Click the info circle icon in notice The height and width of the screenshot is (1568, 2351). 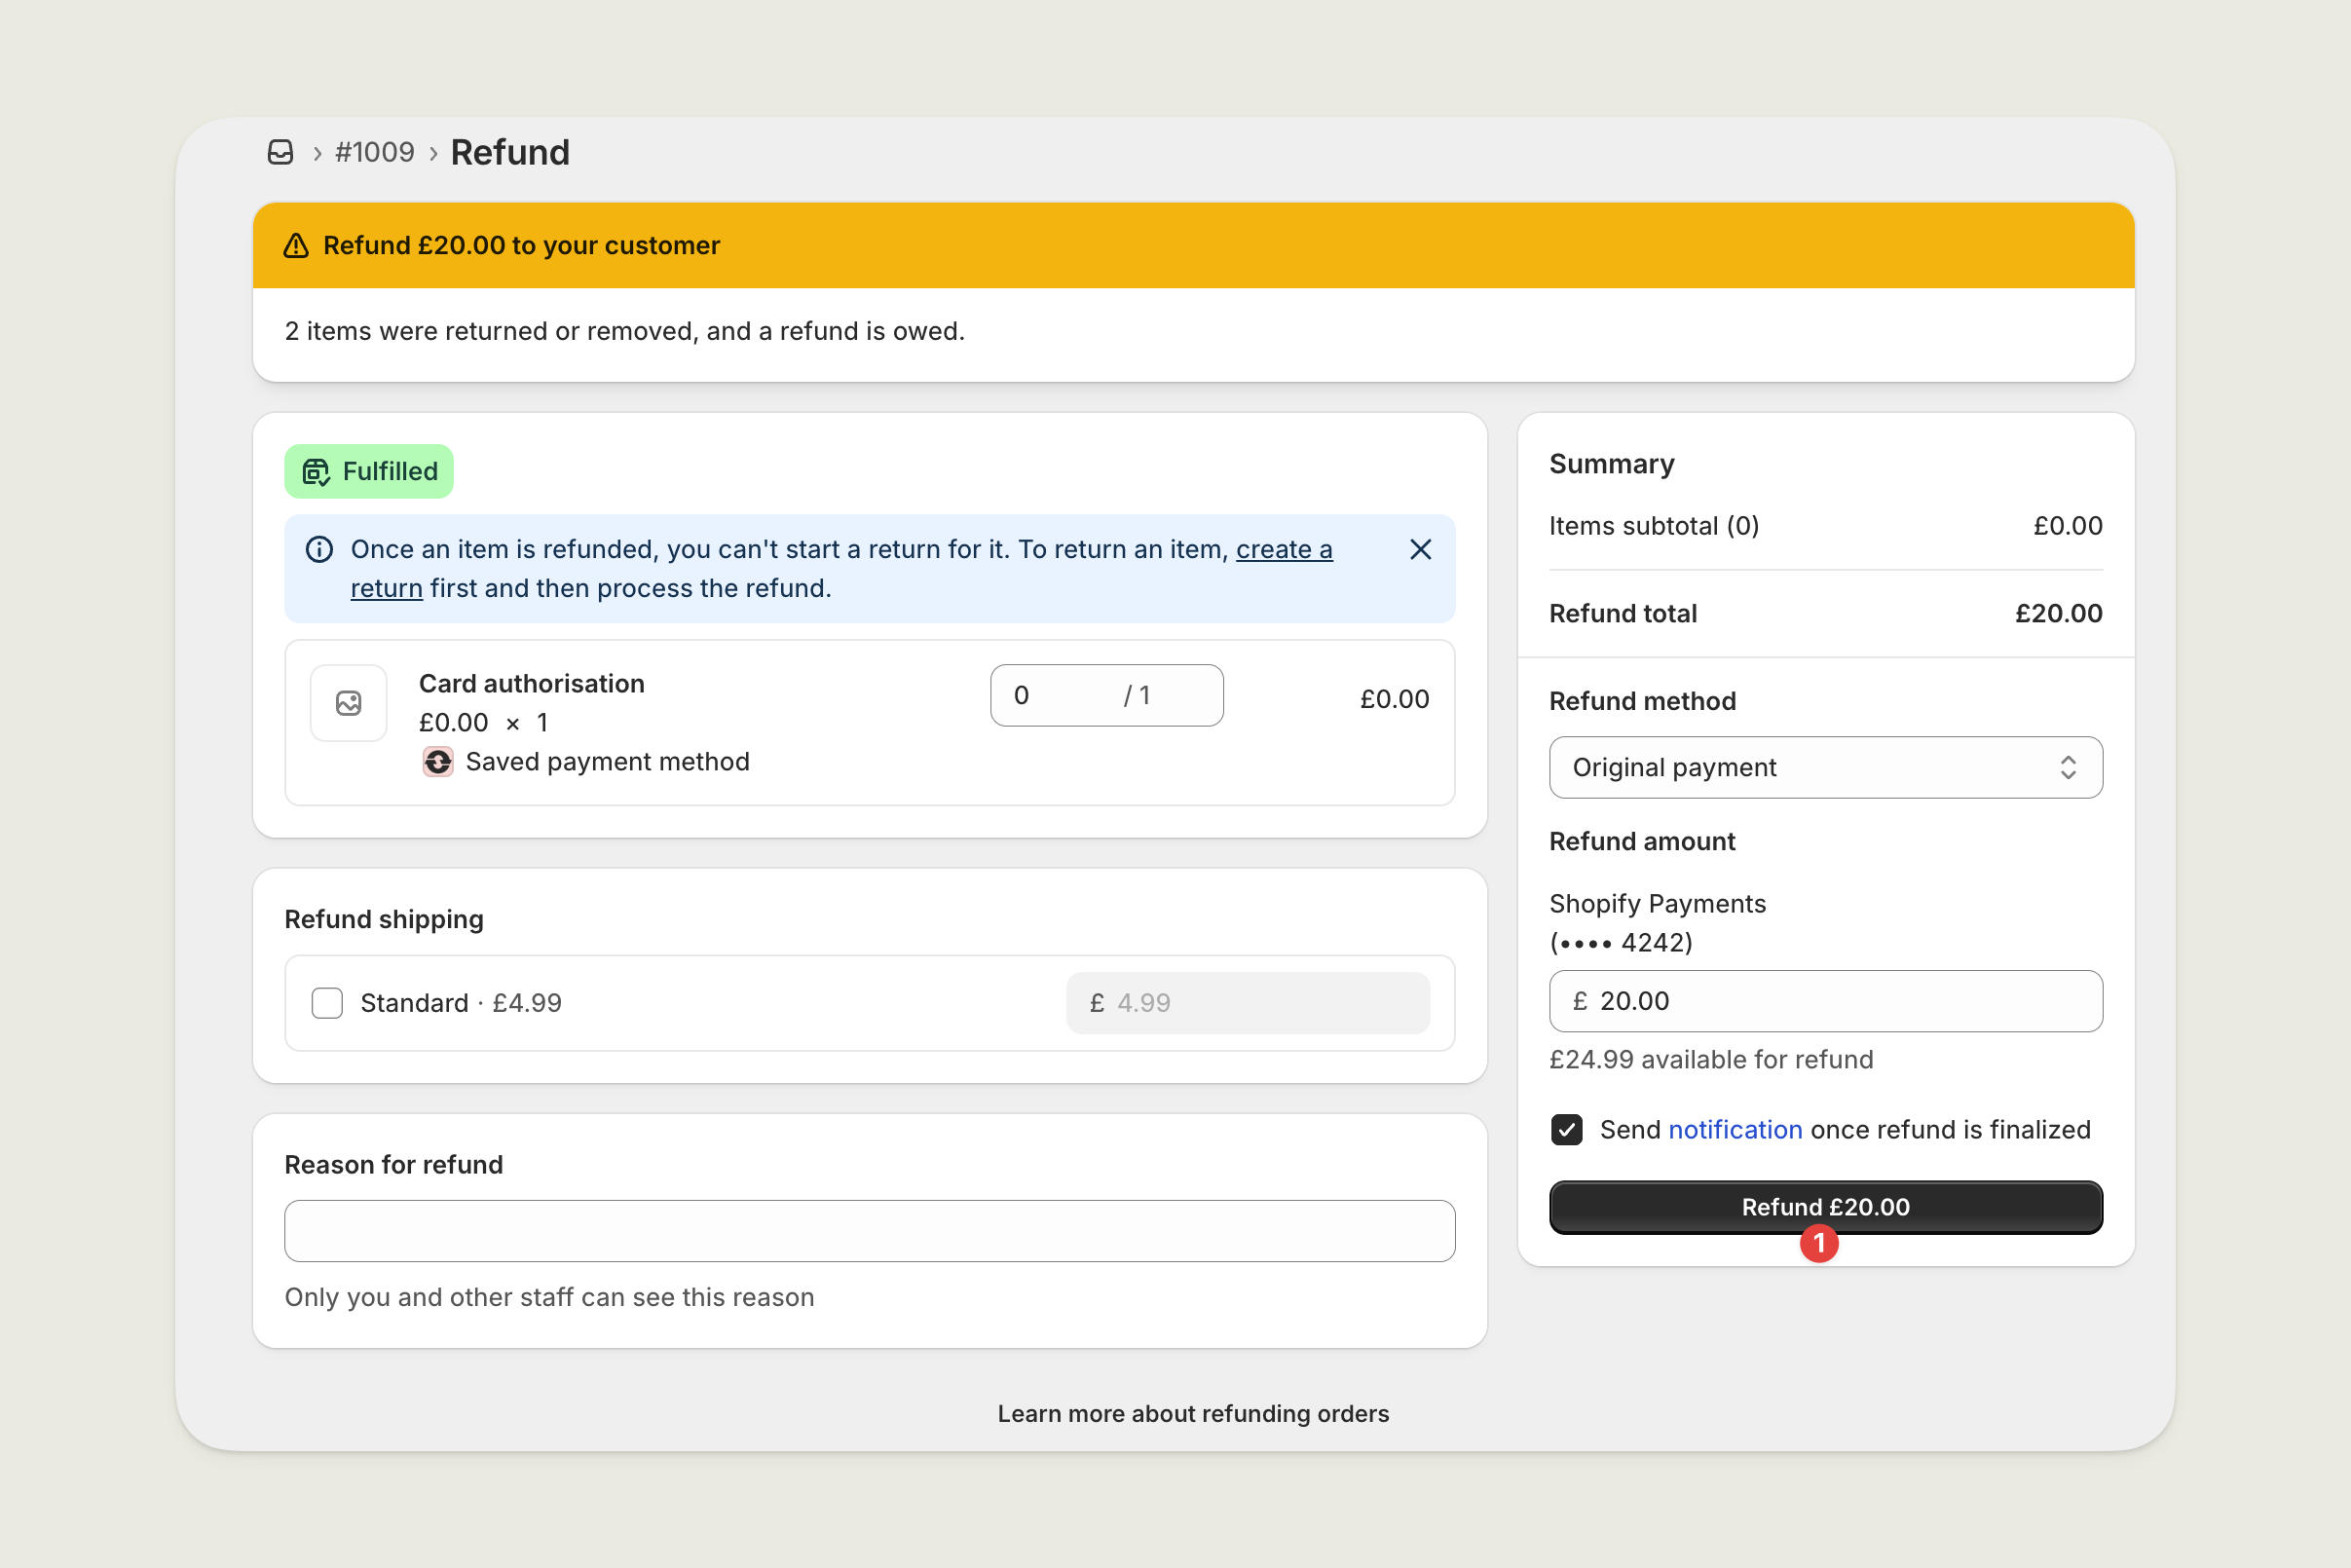click(x=319, y=550)
